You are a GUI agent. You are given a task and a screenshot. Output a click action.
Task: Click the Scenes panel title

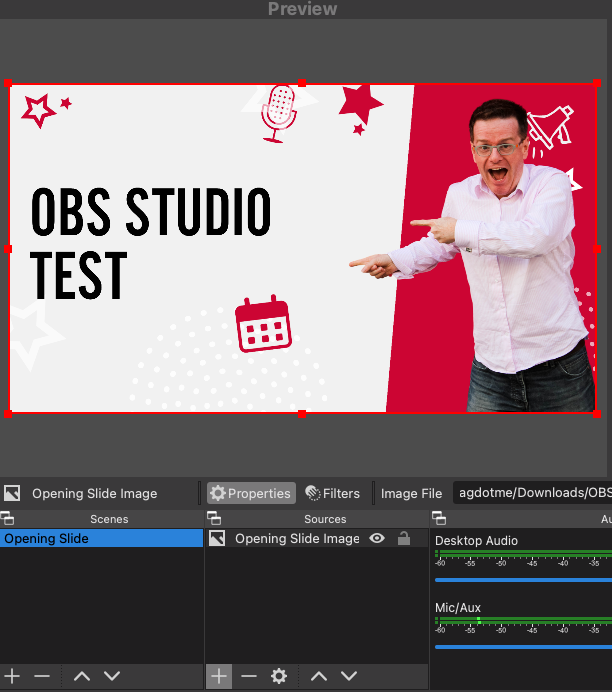(x=109, y=519)
